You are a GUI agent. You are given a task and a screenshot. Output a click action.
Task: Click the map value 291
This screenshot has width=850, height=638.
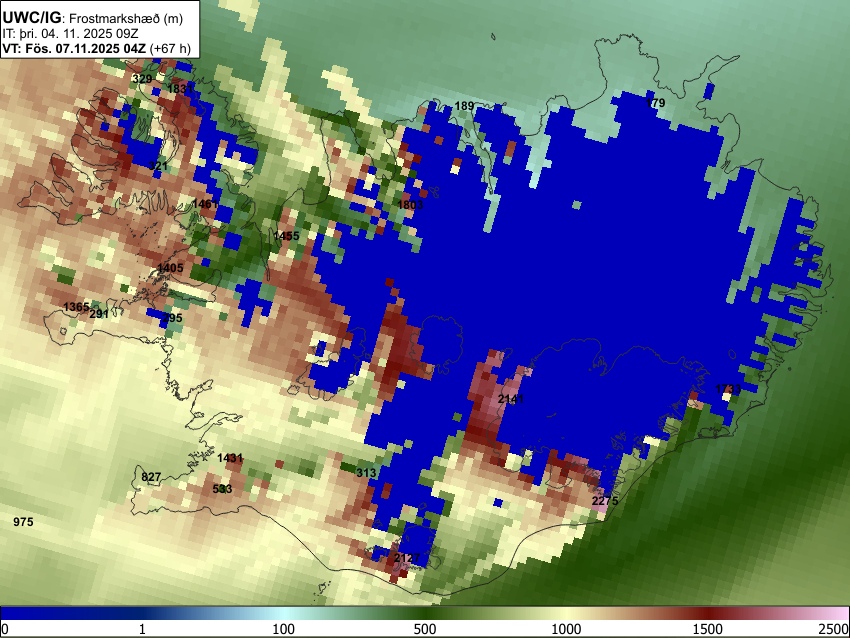(99, 313)
